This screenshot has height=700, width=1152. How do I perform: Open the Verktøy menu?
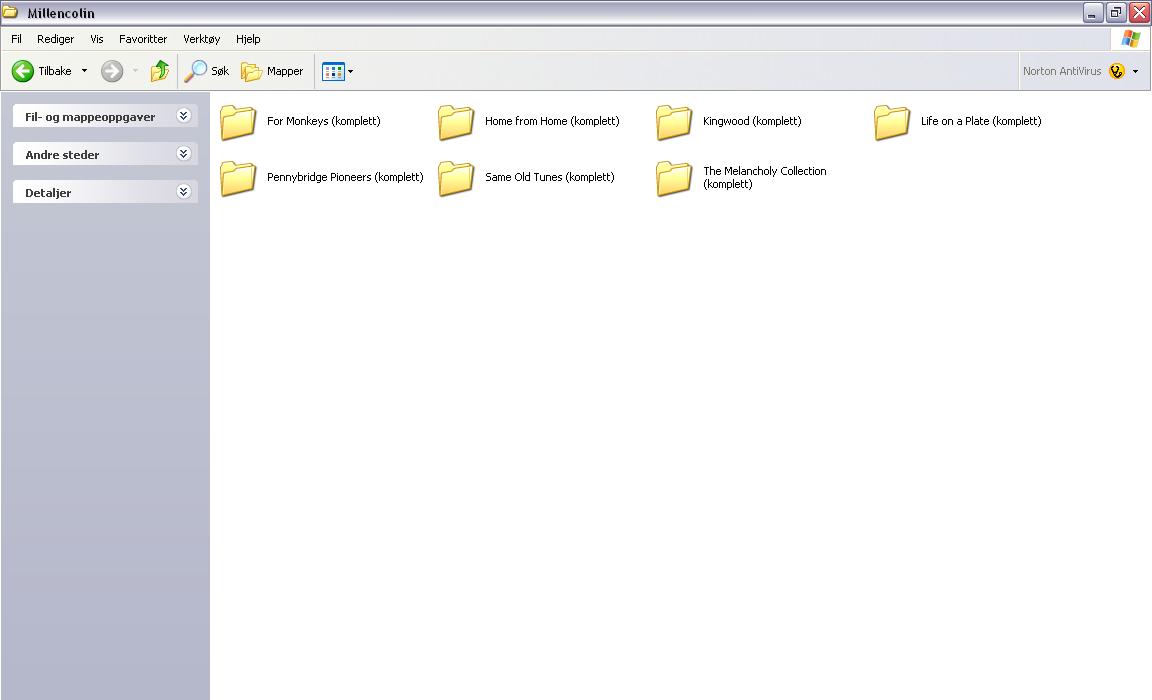(201, 39)
